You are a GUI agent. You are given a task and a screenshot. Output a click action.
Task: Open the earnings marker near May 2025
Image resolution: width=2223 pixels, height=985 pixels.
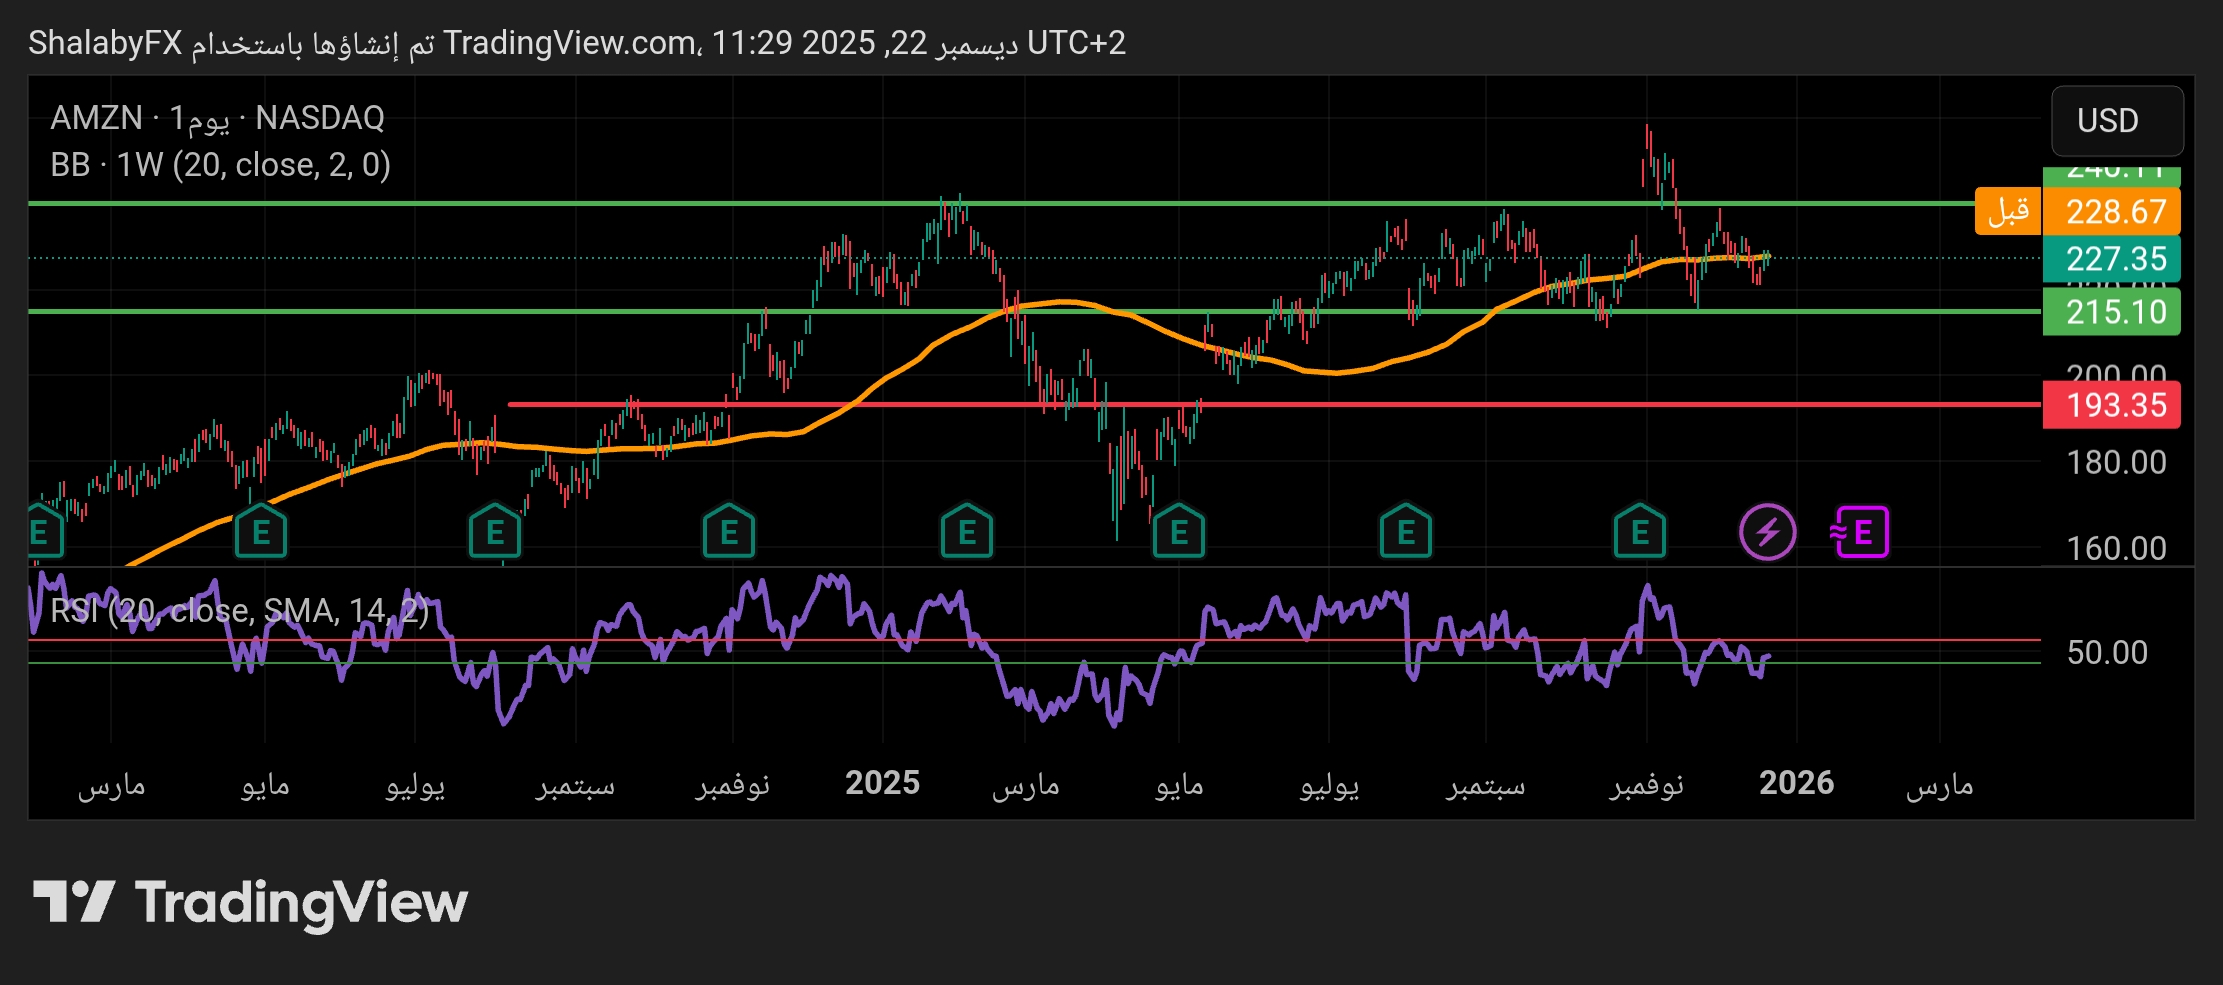click(x=1179, y=532)
